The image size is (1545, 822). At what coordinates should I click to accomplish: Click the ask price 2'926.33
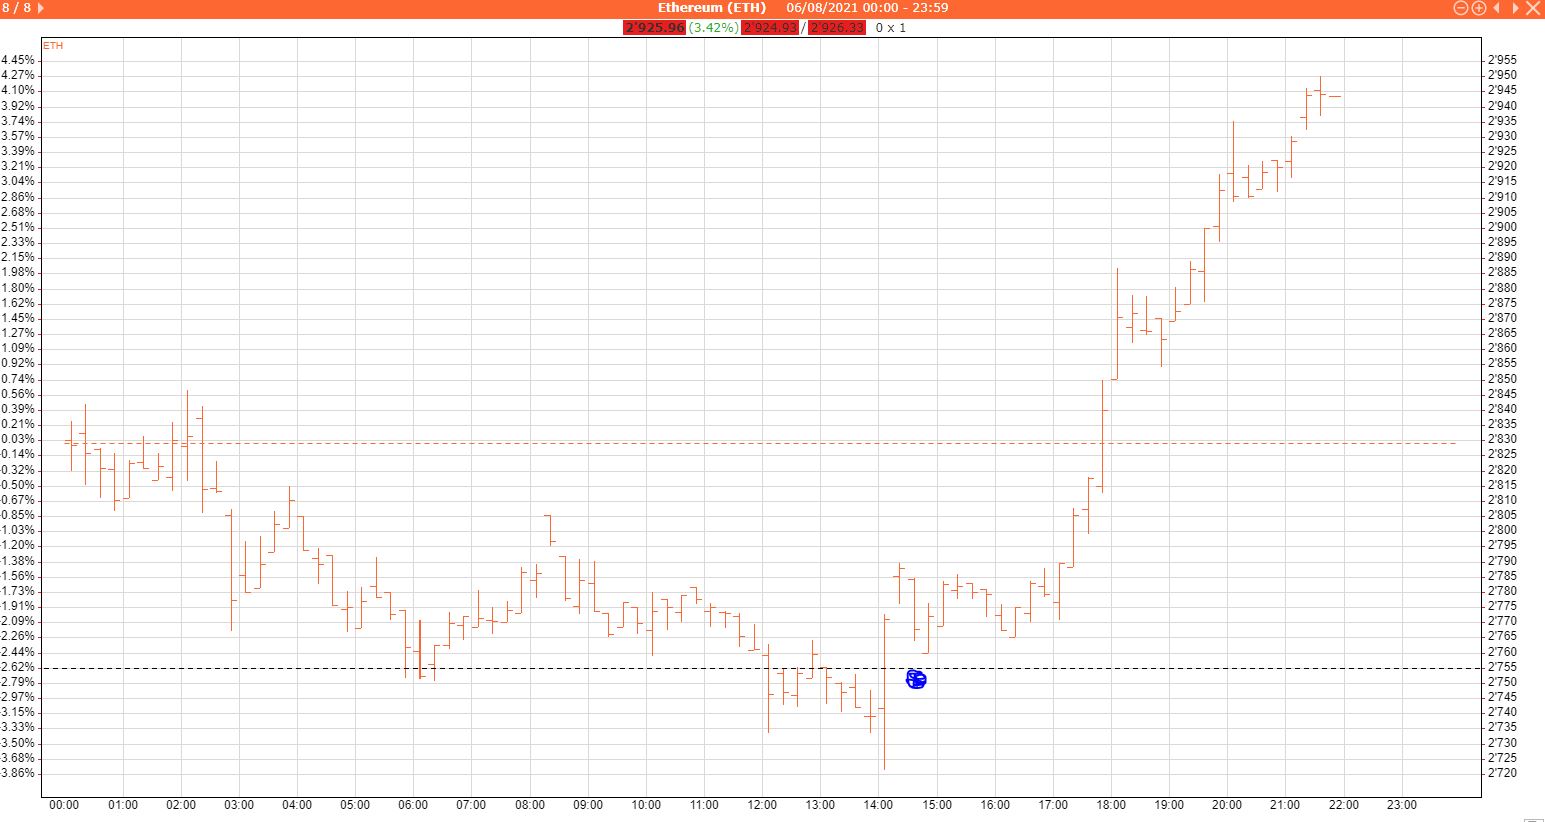click(x=836, y=28)
